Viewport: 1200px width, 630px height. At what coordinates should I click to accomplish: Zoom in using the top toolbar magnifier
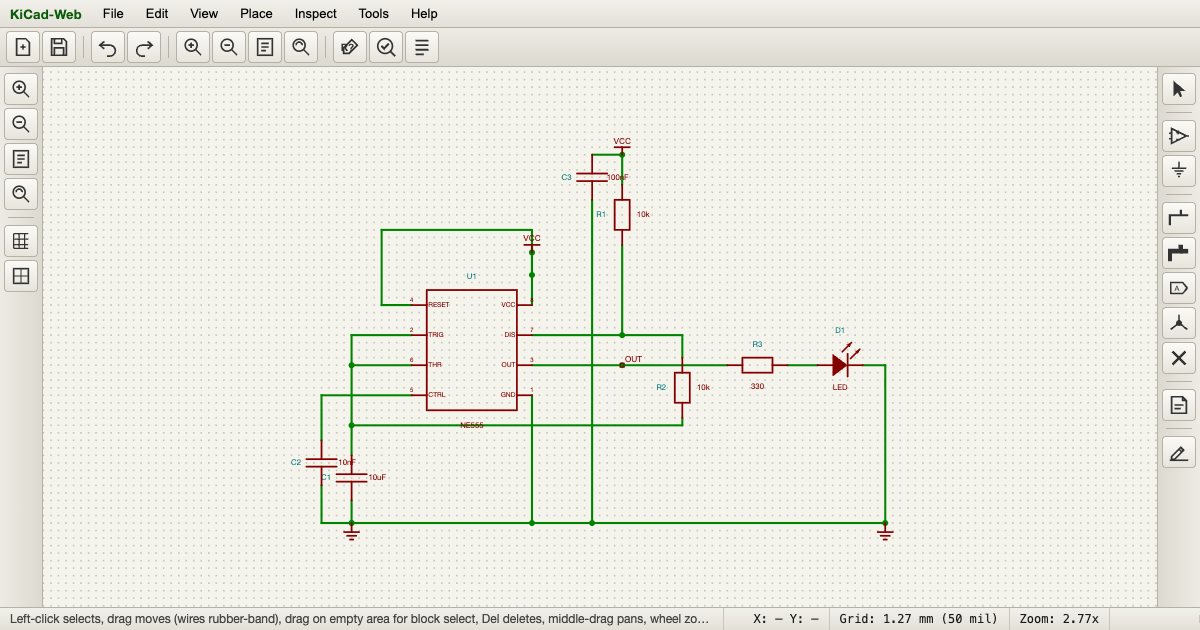(x=193, y=47)
